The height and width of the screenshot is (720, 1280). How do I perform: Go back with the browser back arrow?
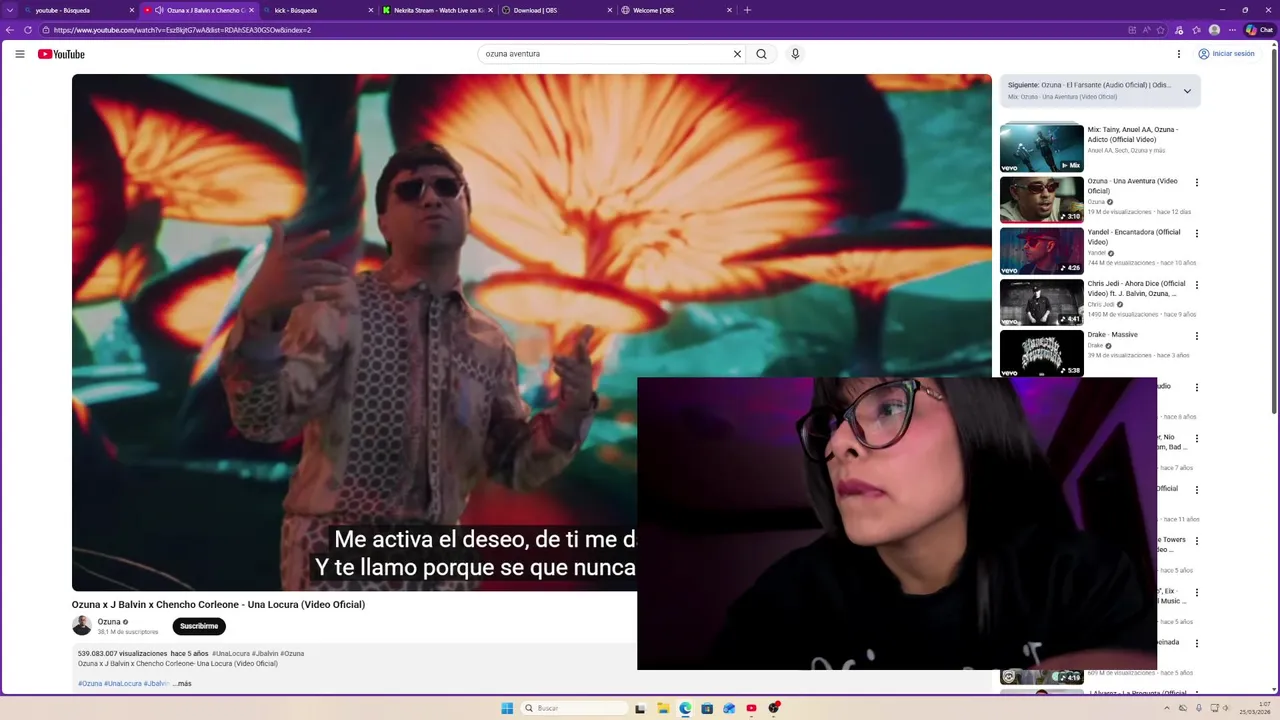tap(11, 30)
